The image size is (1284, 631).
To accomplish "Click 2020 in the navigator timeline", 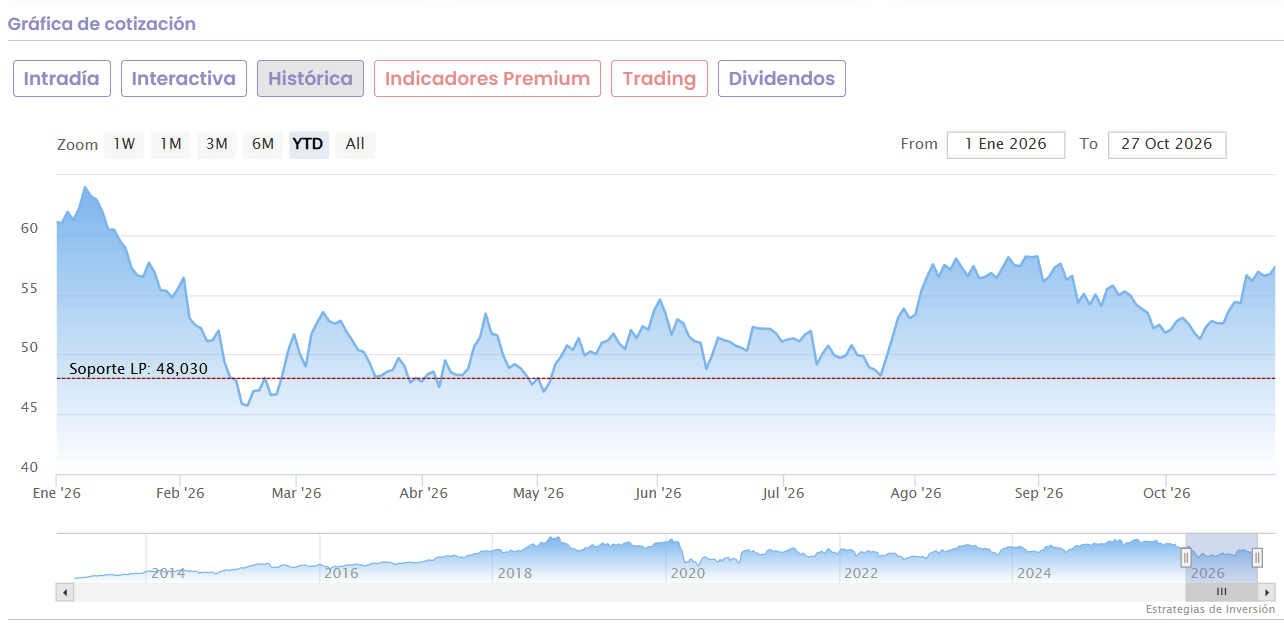I will pos(687,573).
